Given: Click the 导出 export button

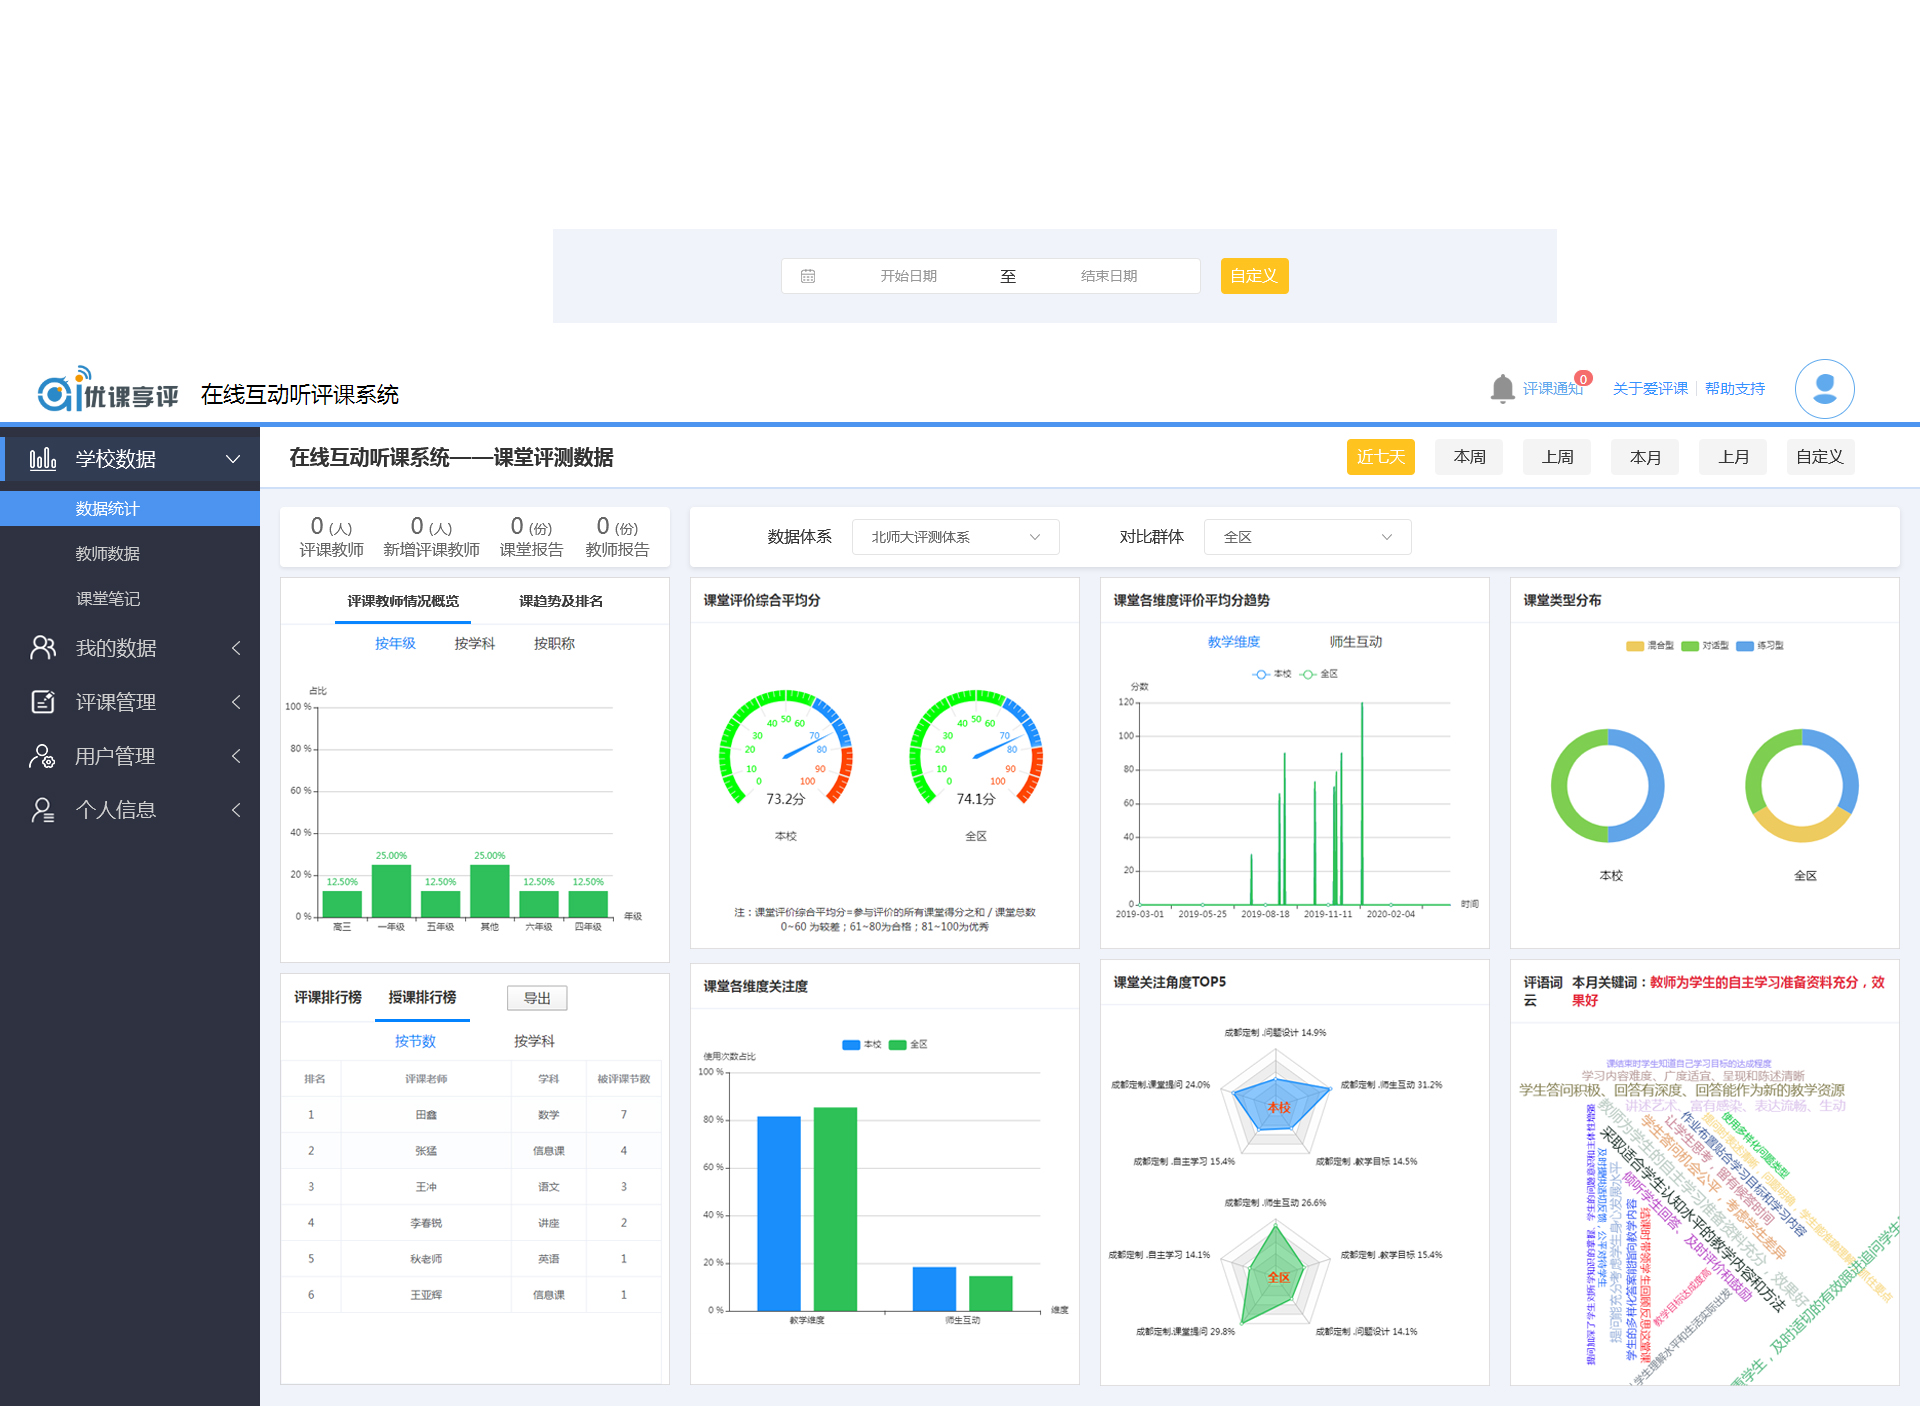Looking at the screenshot, I should pos(537,998).
